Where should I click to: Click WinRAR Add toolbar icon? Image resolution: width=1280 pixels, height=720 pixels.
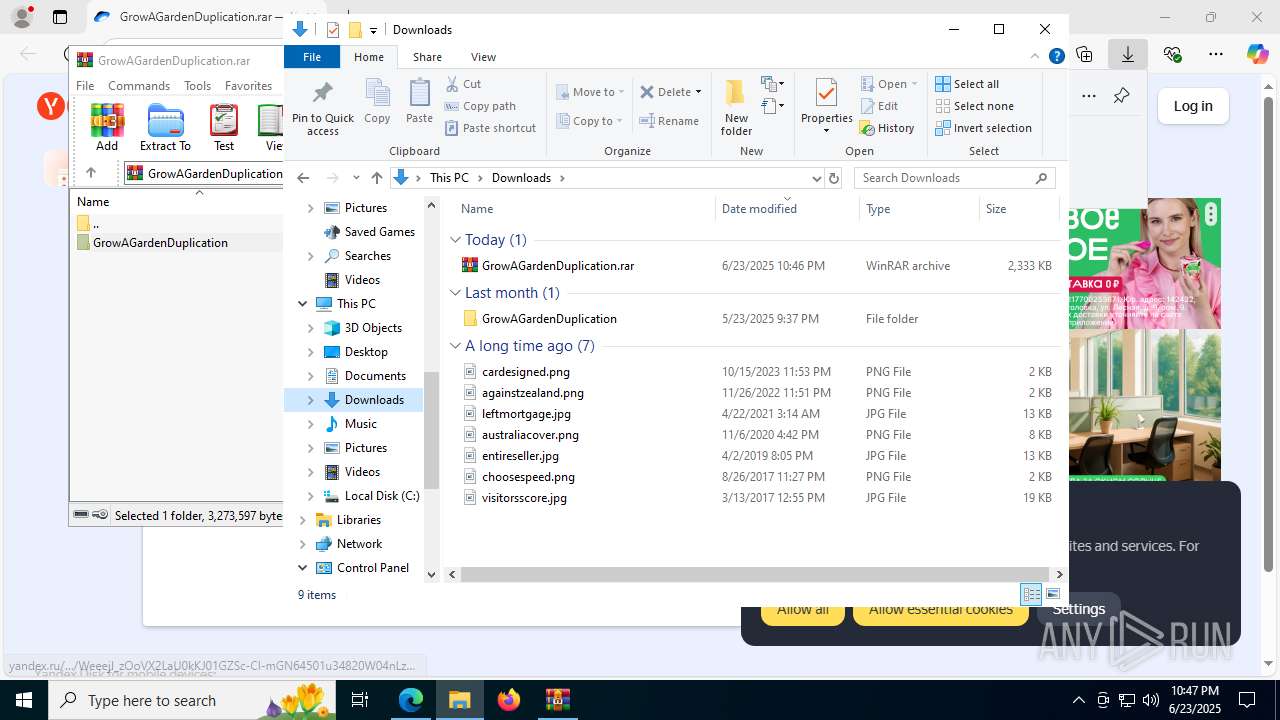(x=107, y=120)
